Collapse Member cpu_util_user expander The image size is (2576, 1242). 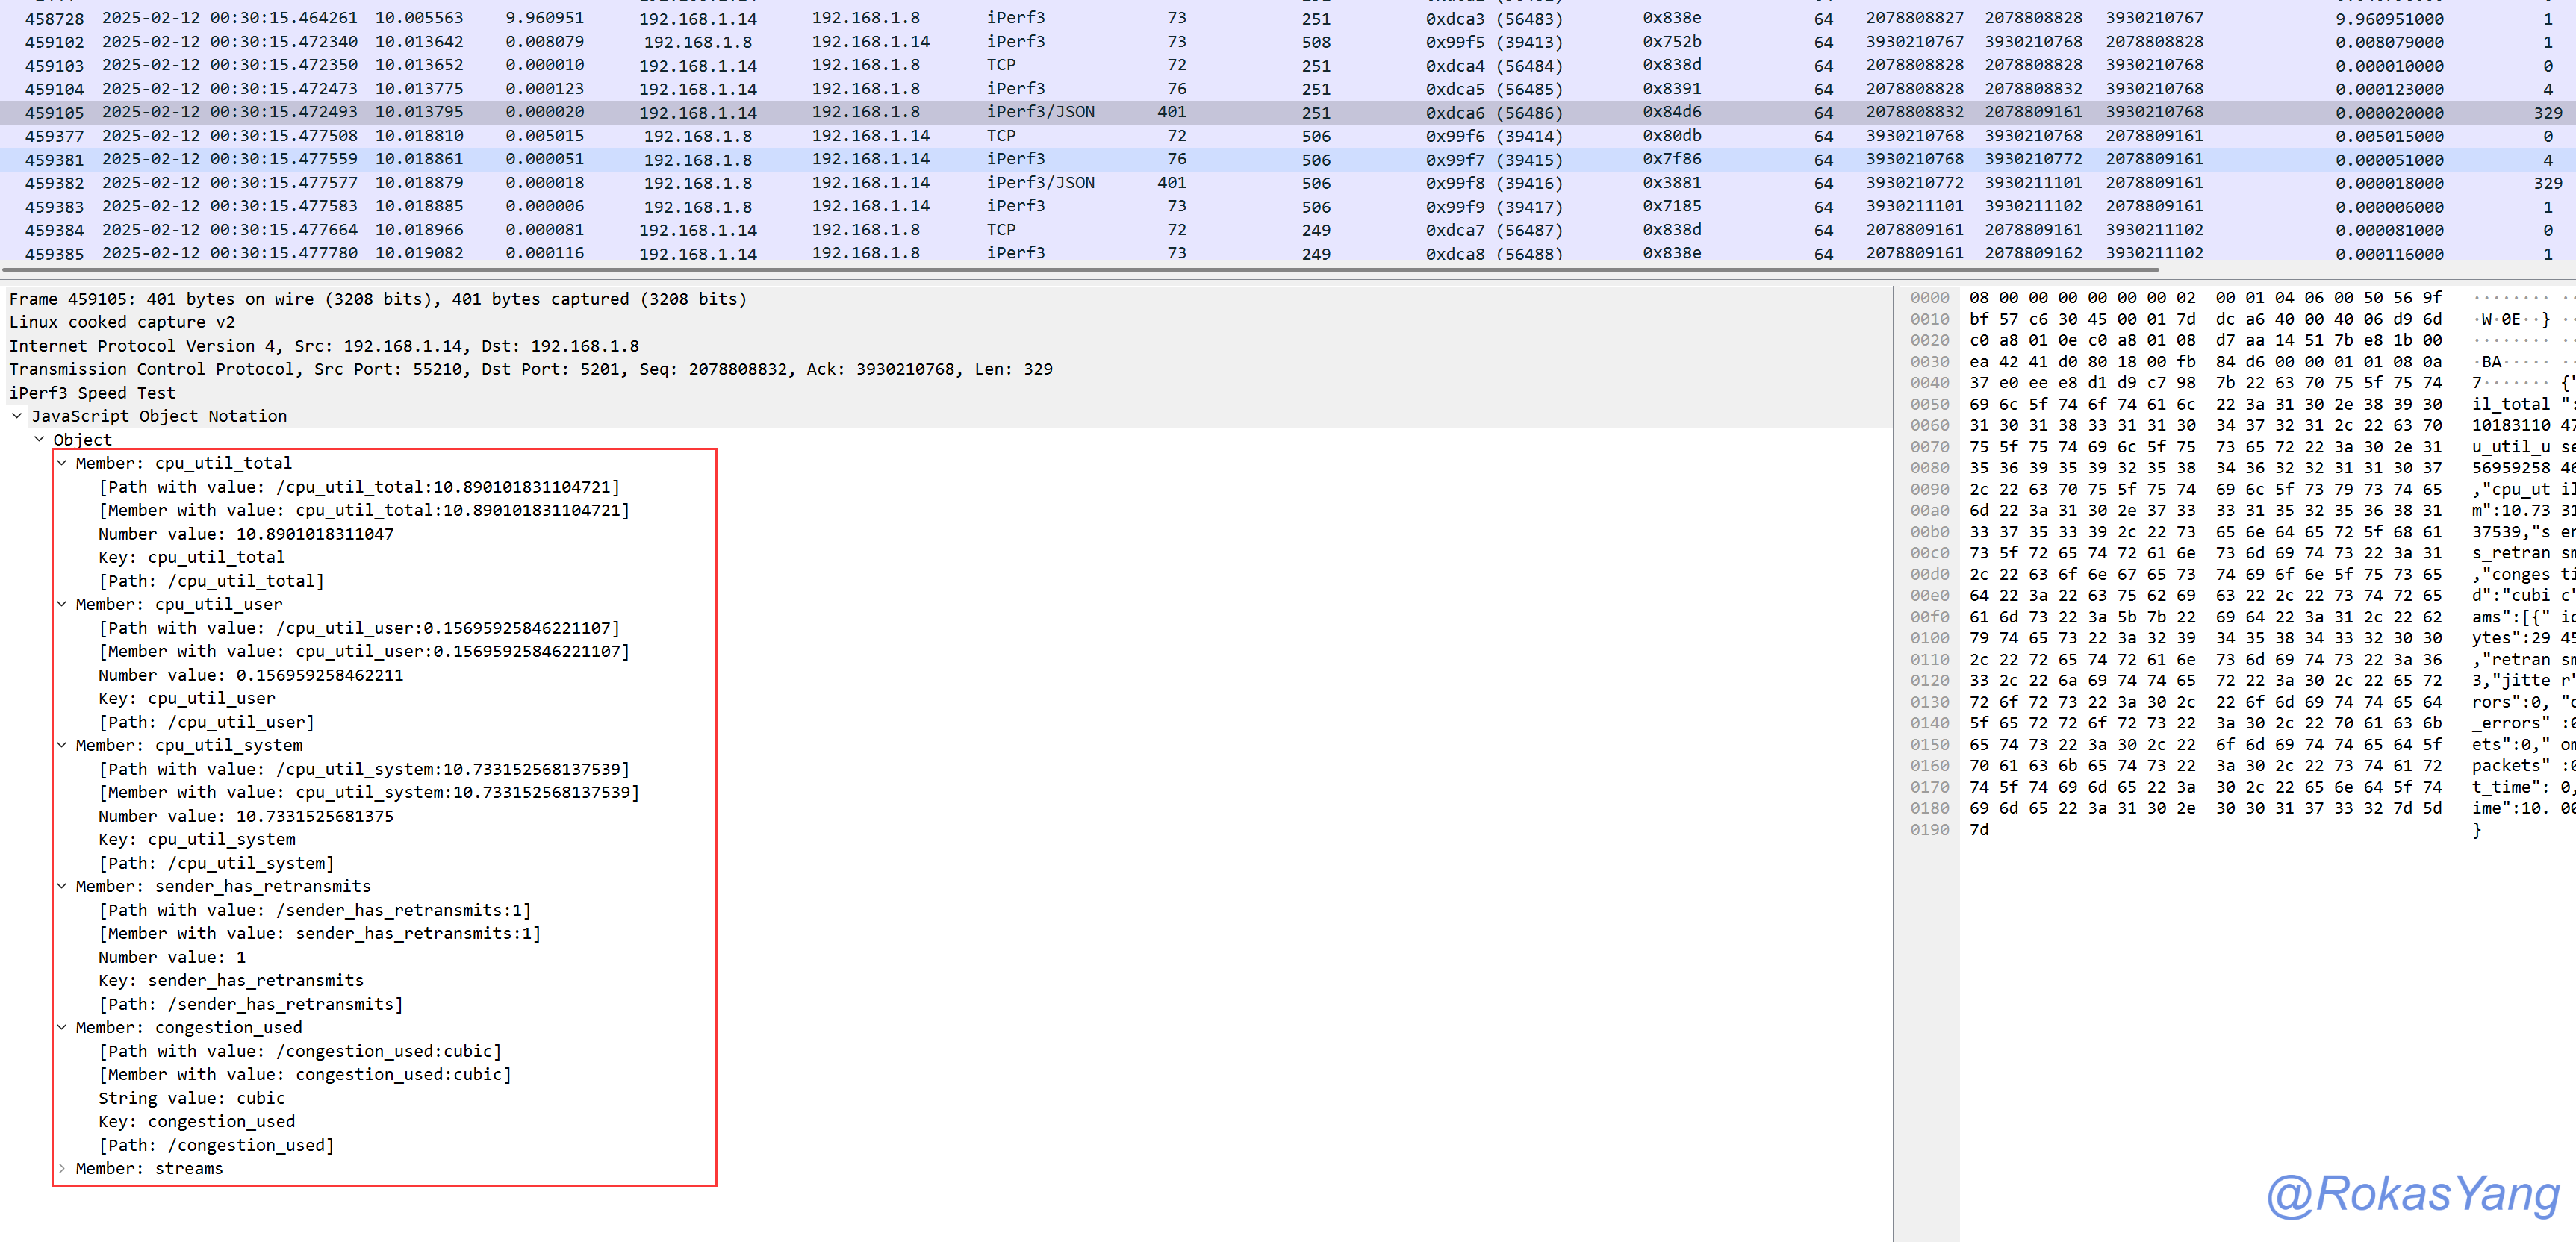(62, 604)
